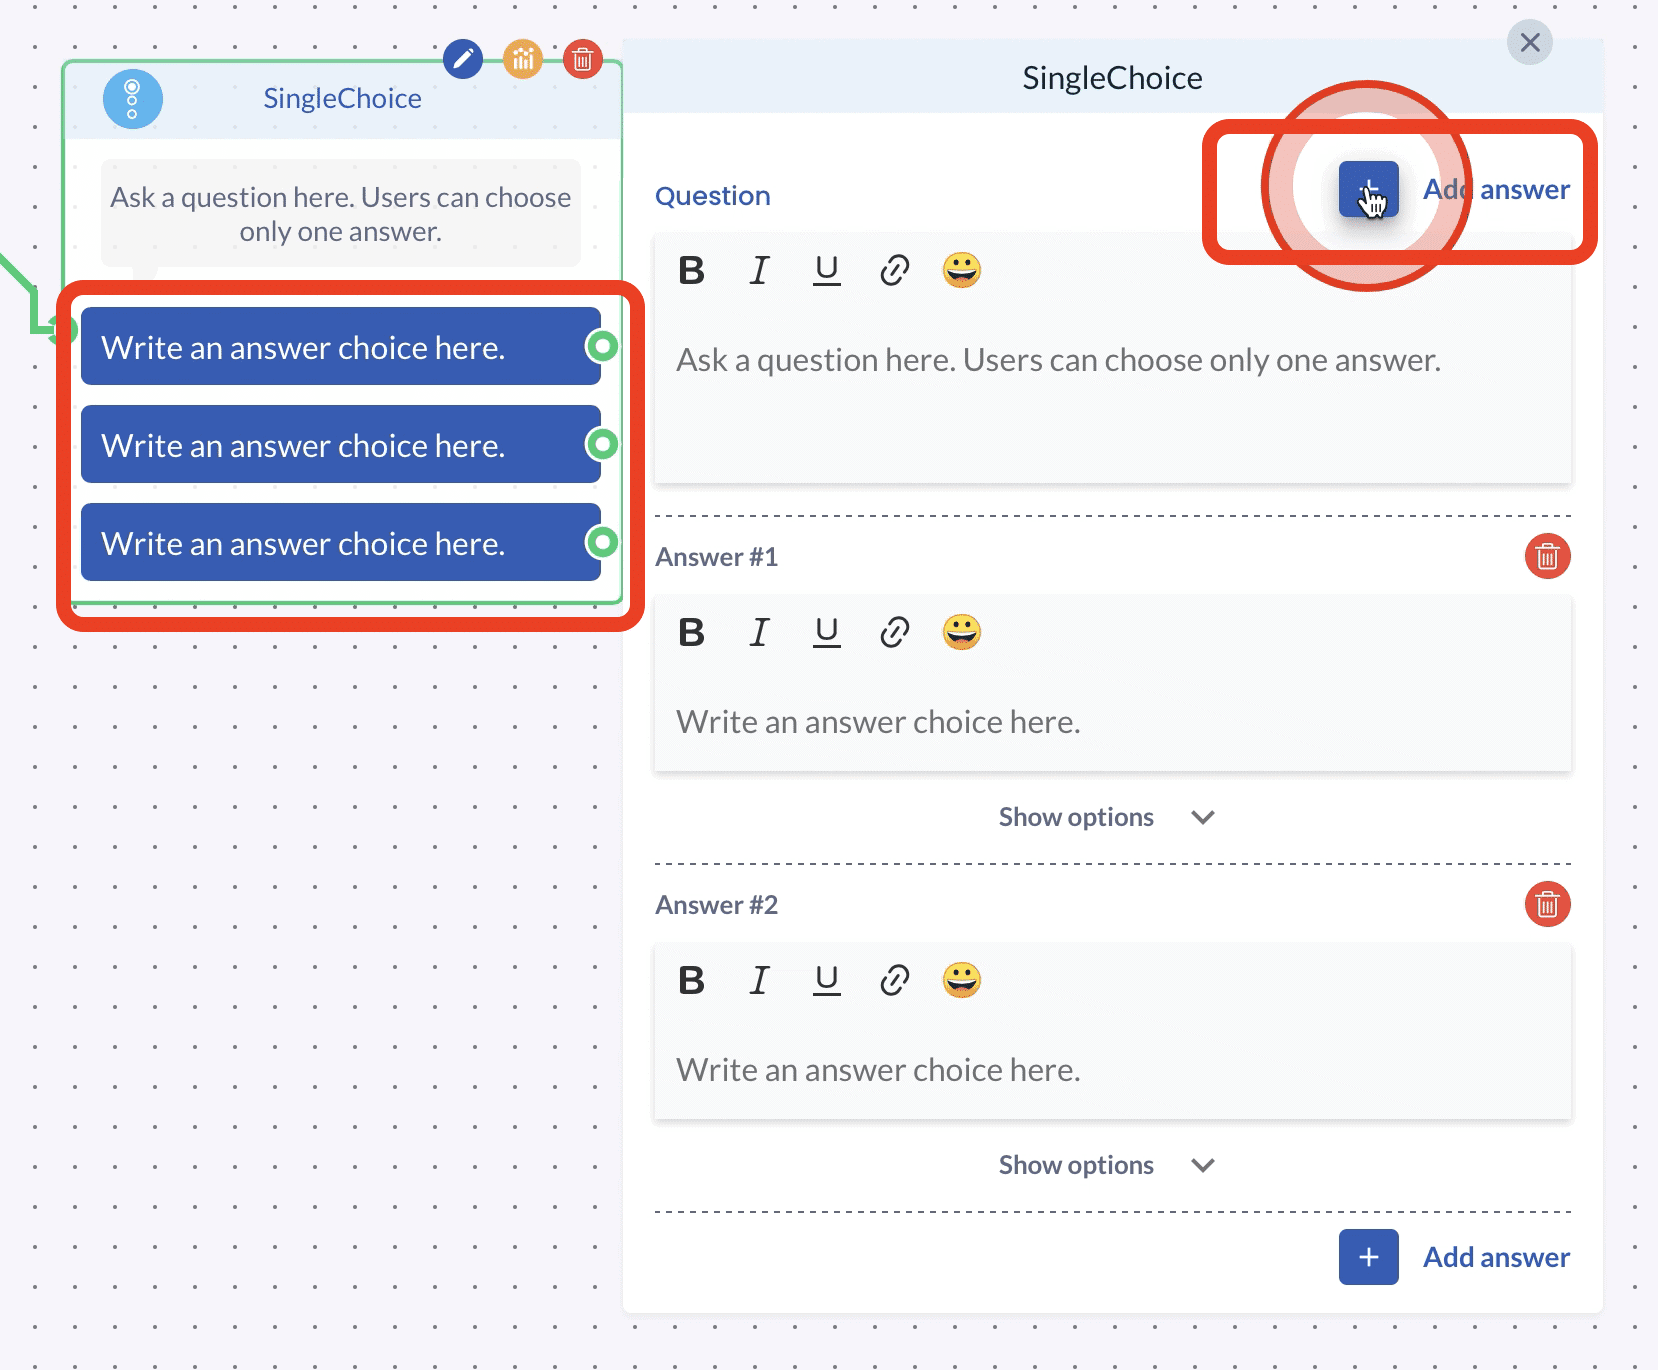Click the top Add answer plus button

click(x=1369, y=189)
